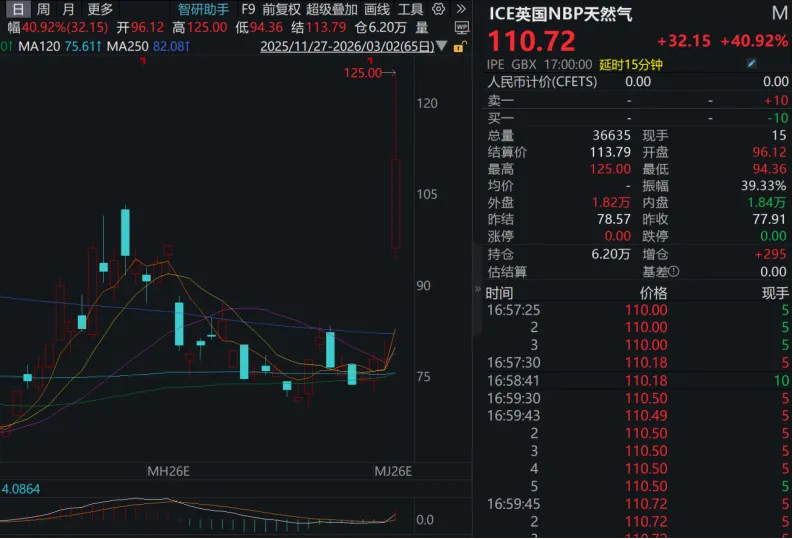Click the orange unlock padlock icon
The image size is (793, 539).
point(459,46)
